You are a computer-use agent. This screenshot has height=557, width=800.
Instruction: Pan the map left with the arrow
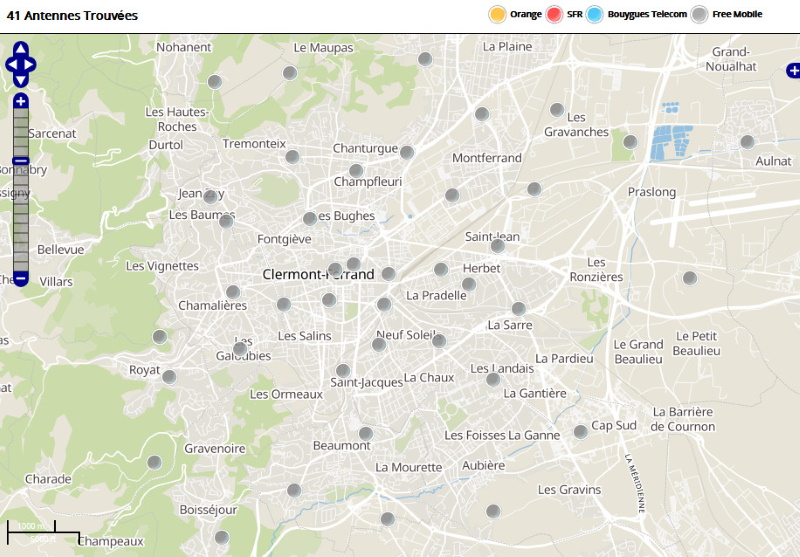(x=10, y=65)
